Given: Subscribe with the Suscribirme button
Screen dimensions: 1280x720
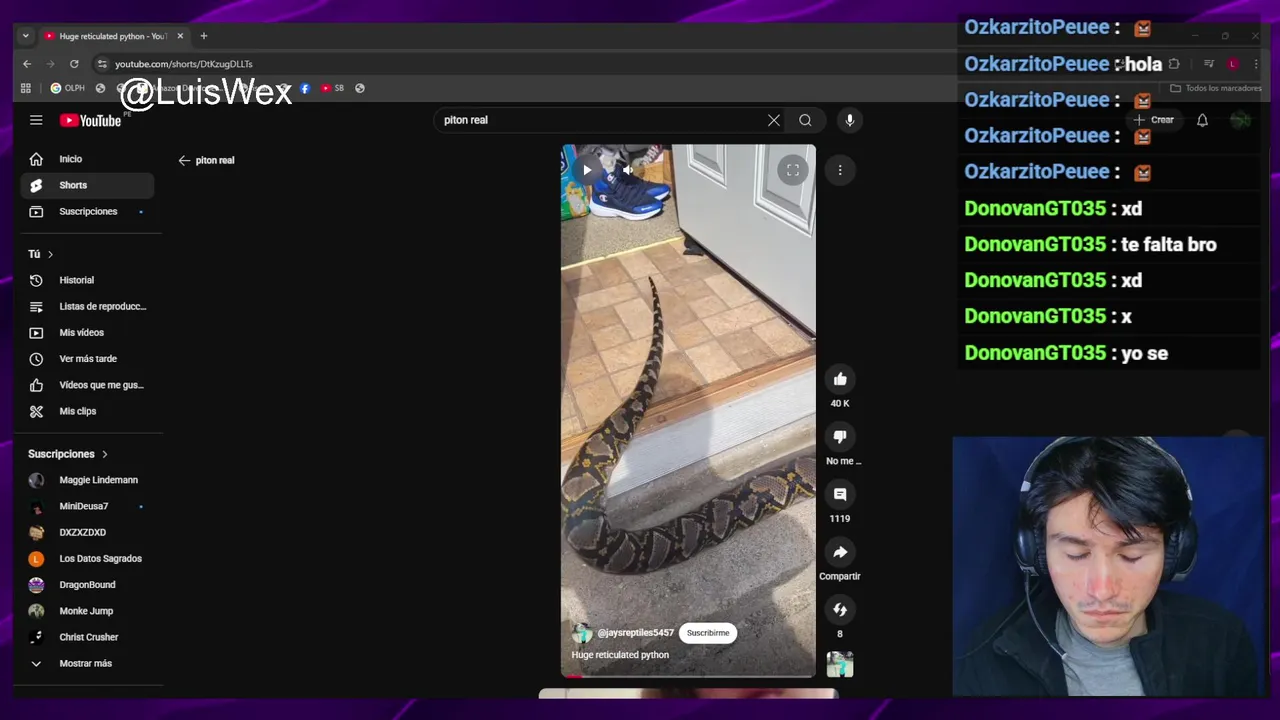Looking at the screenshot, I should point(708,633).
